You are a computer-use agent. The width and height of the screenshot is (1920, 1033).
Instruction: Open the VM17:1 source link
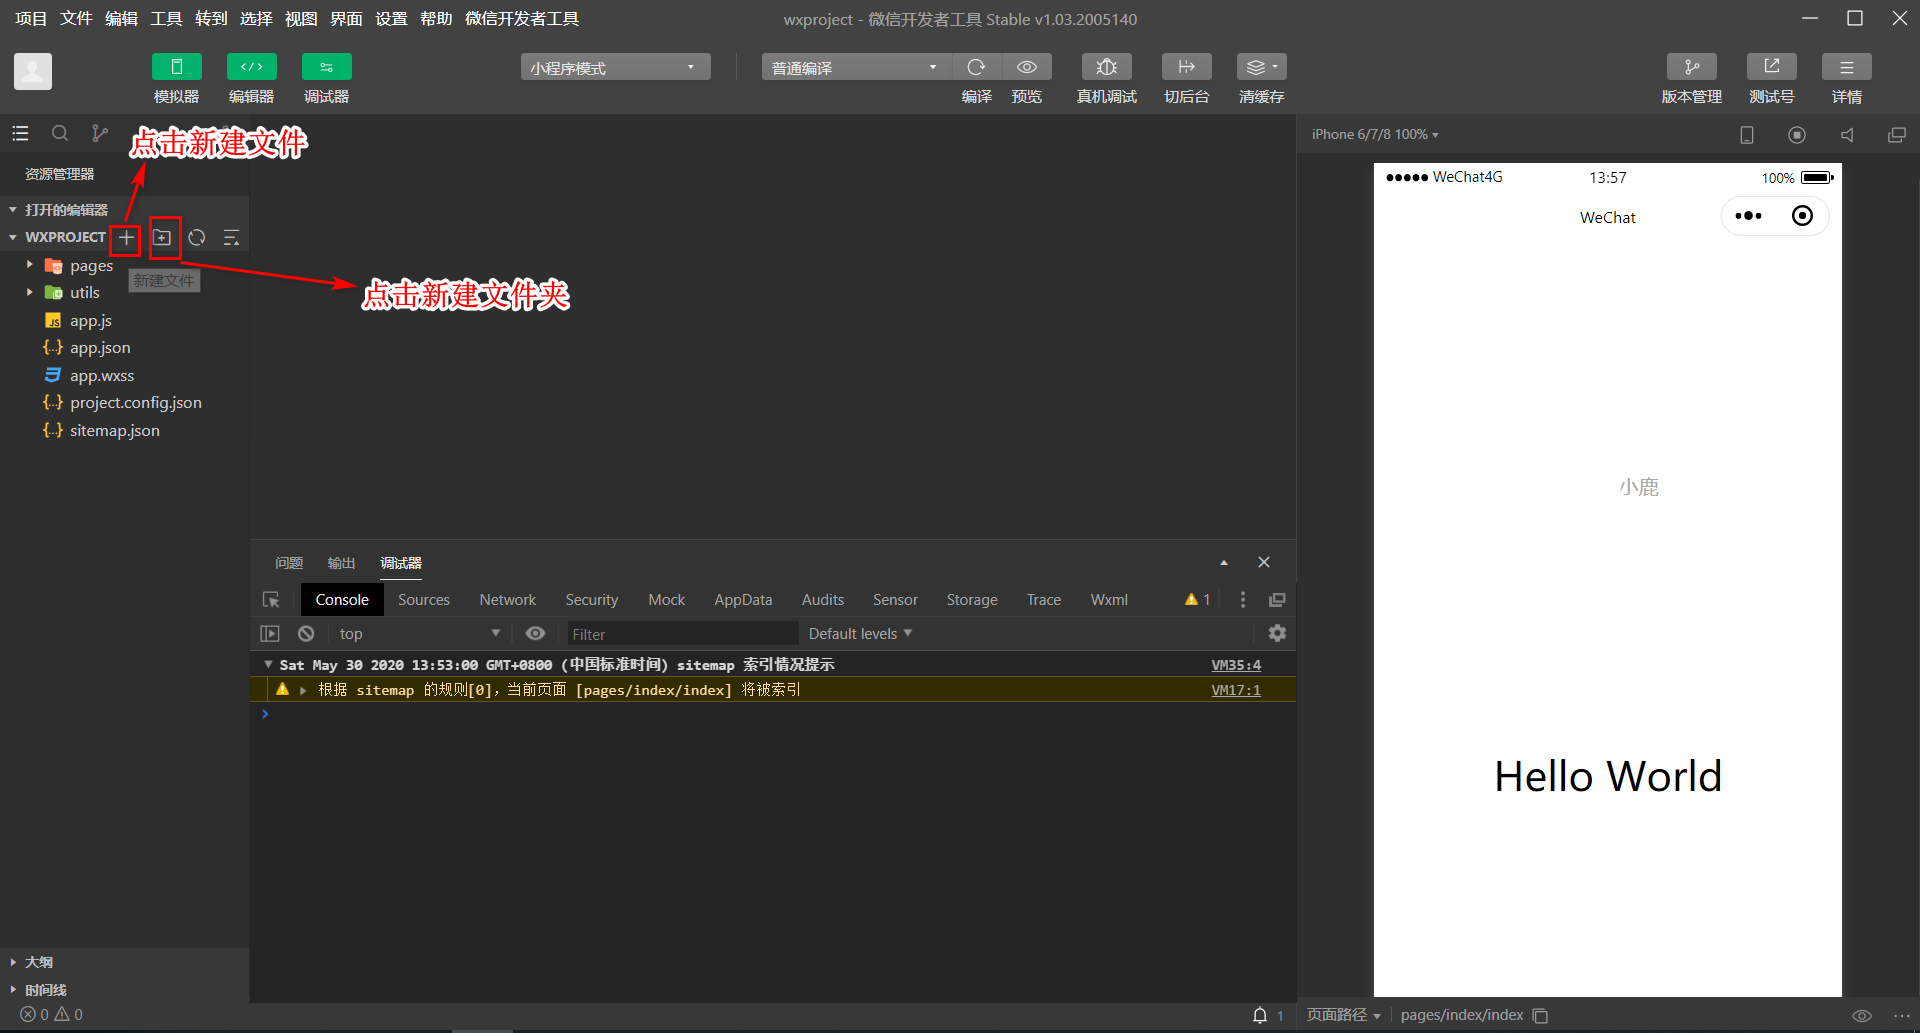1236,690
